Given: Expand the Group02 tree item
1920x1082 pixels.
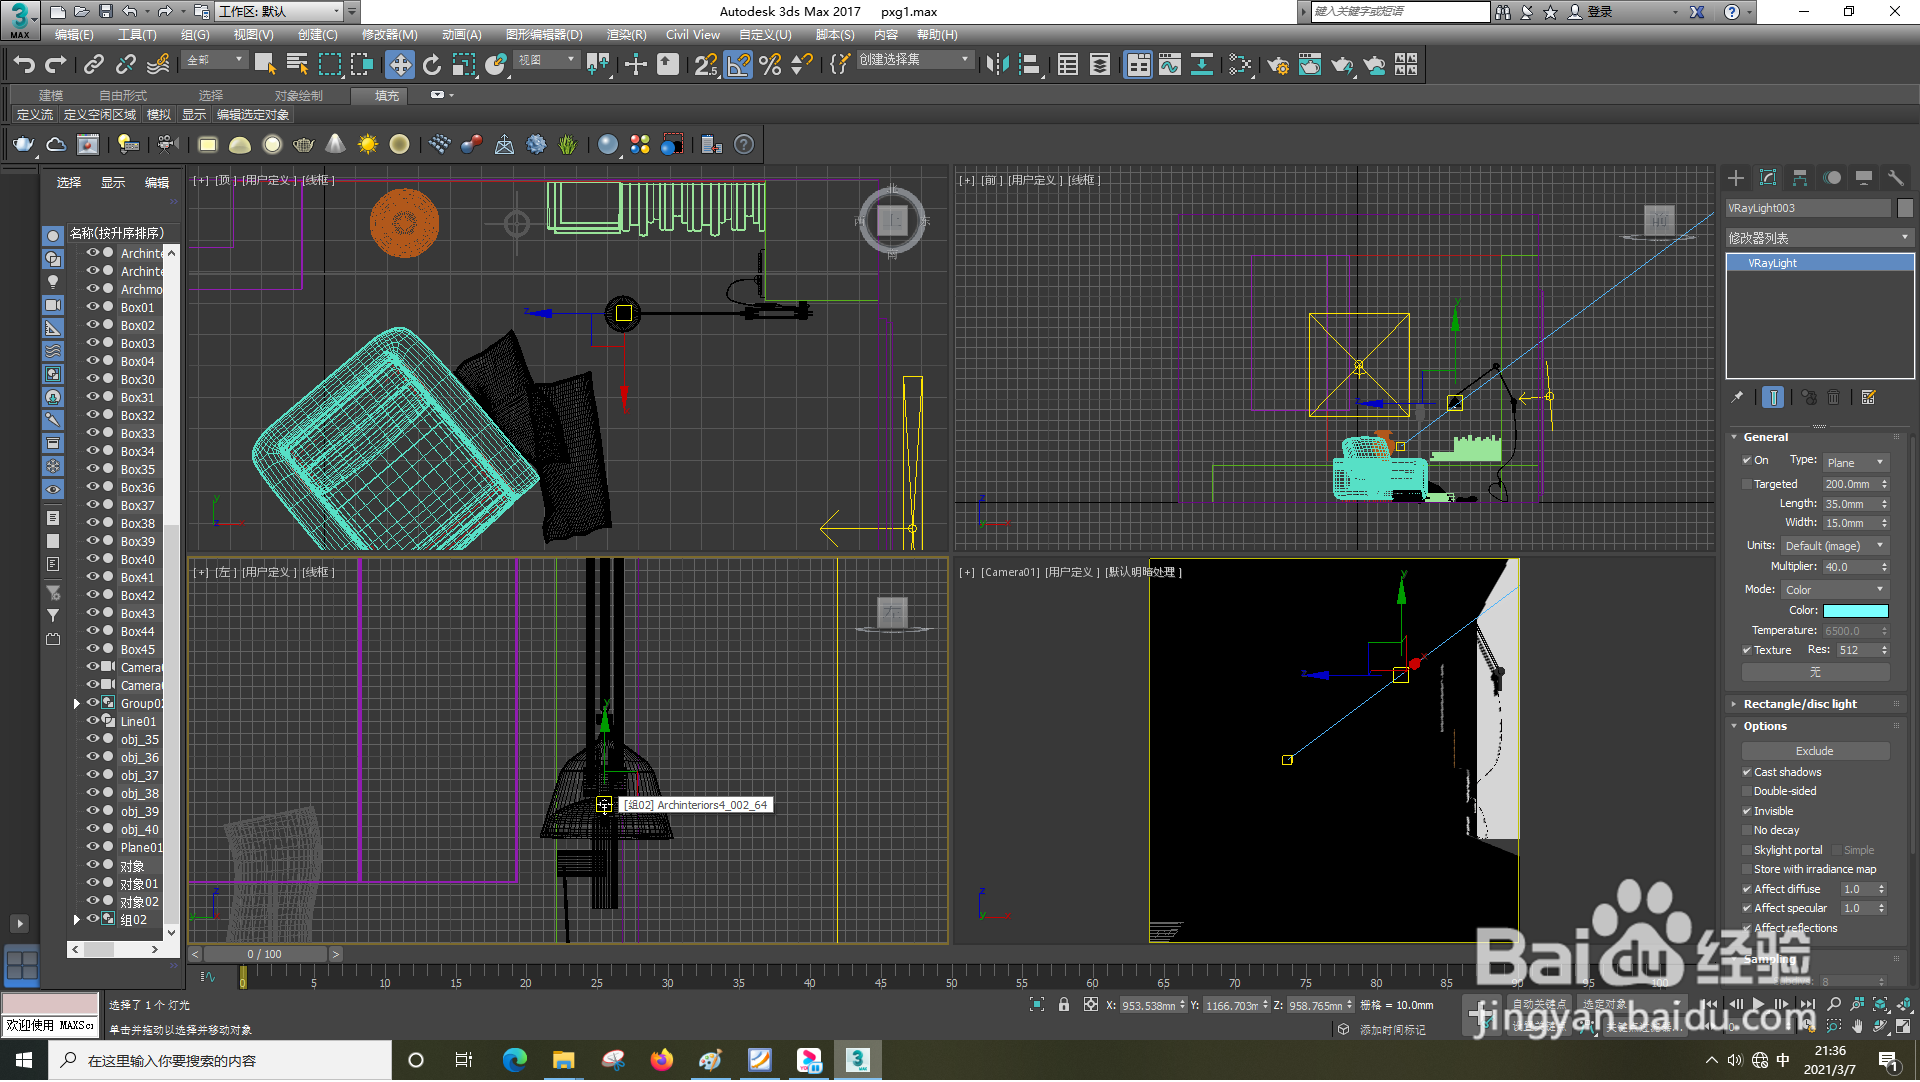Looking at the screenshot, I should pyautogui.click(x=77, y=704).
